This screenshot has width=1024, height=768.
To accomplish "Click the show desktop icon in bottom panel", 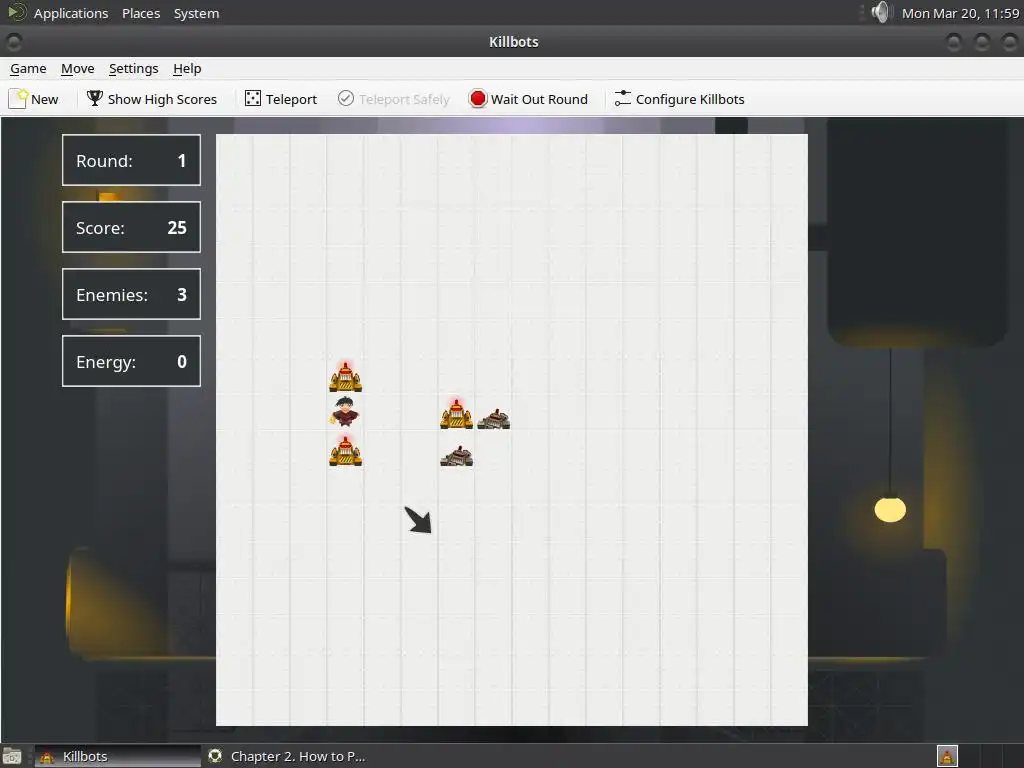I will click(12, 756).
